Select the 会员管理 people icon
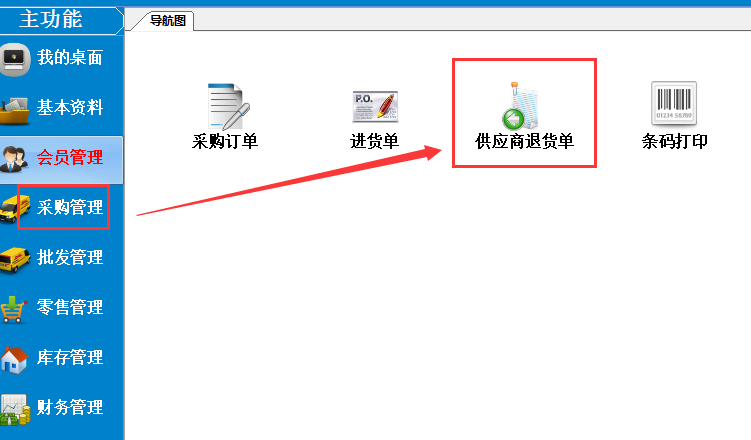 [x=14, y=160]
